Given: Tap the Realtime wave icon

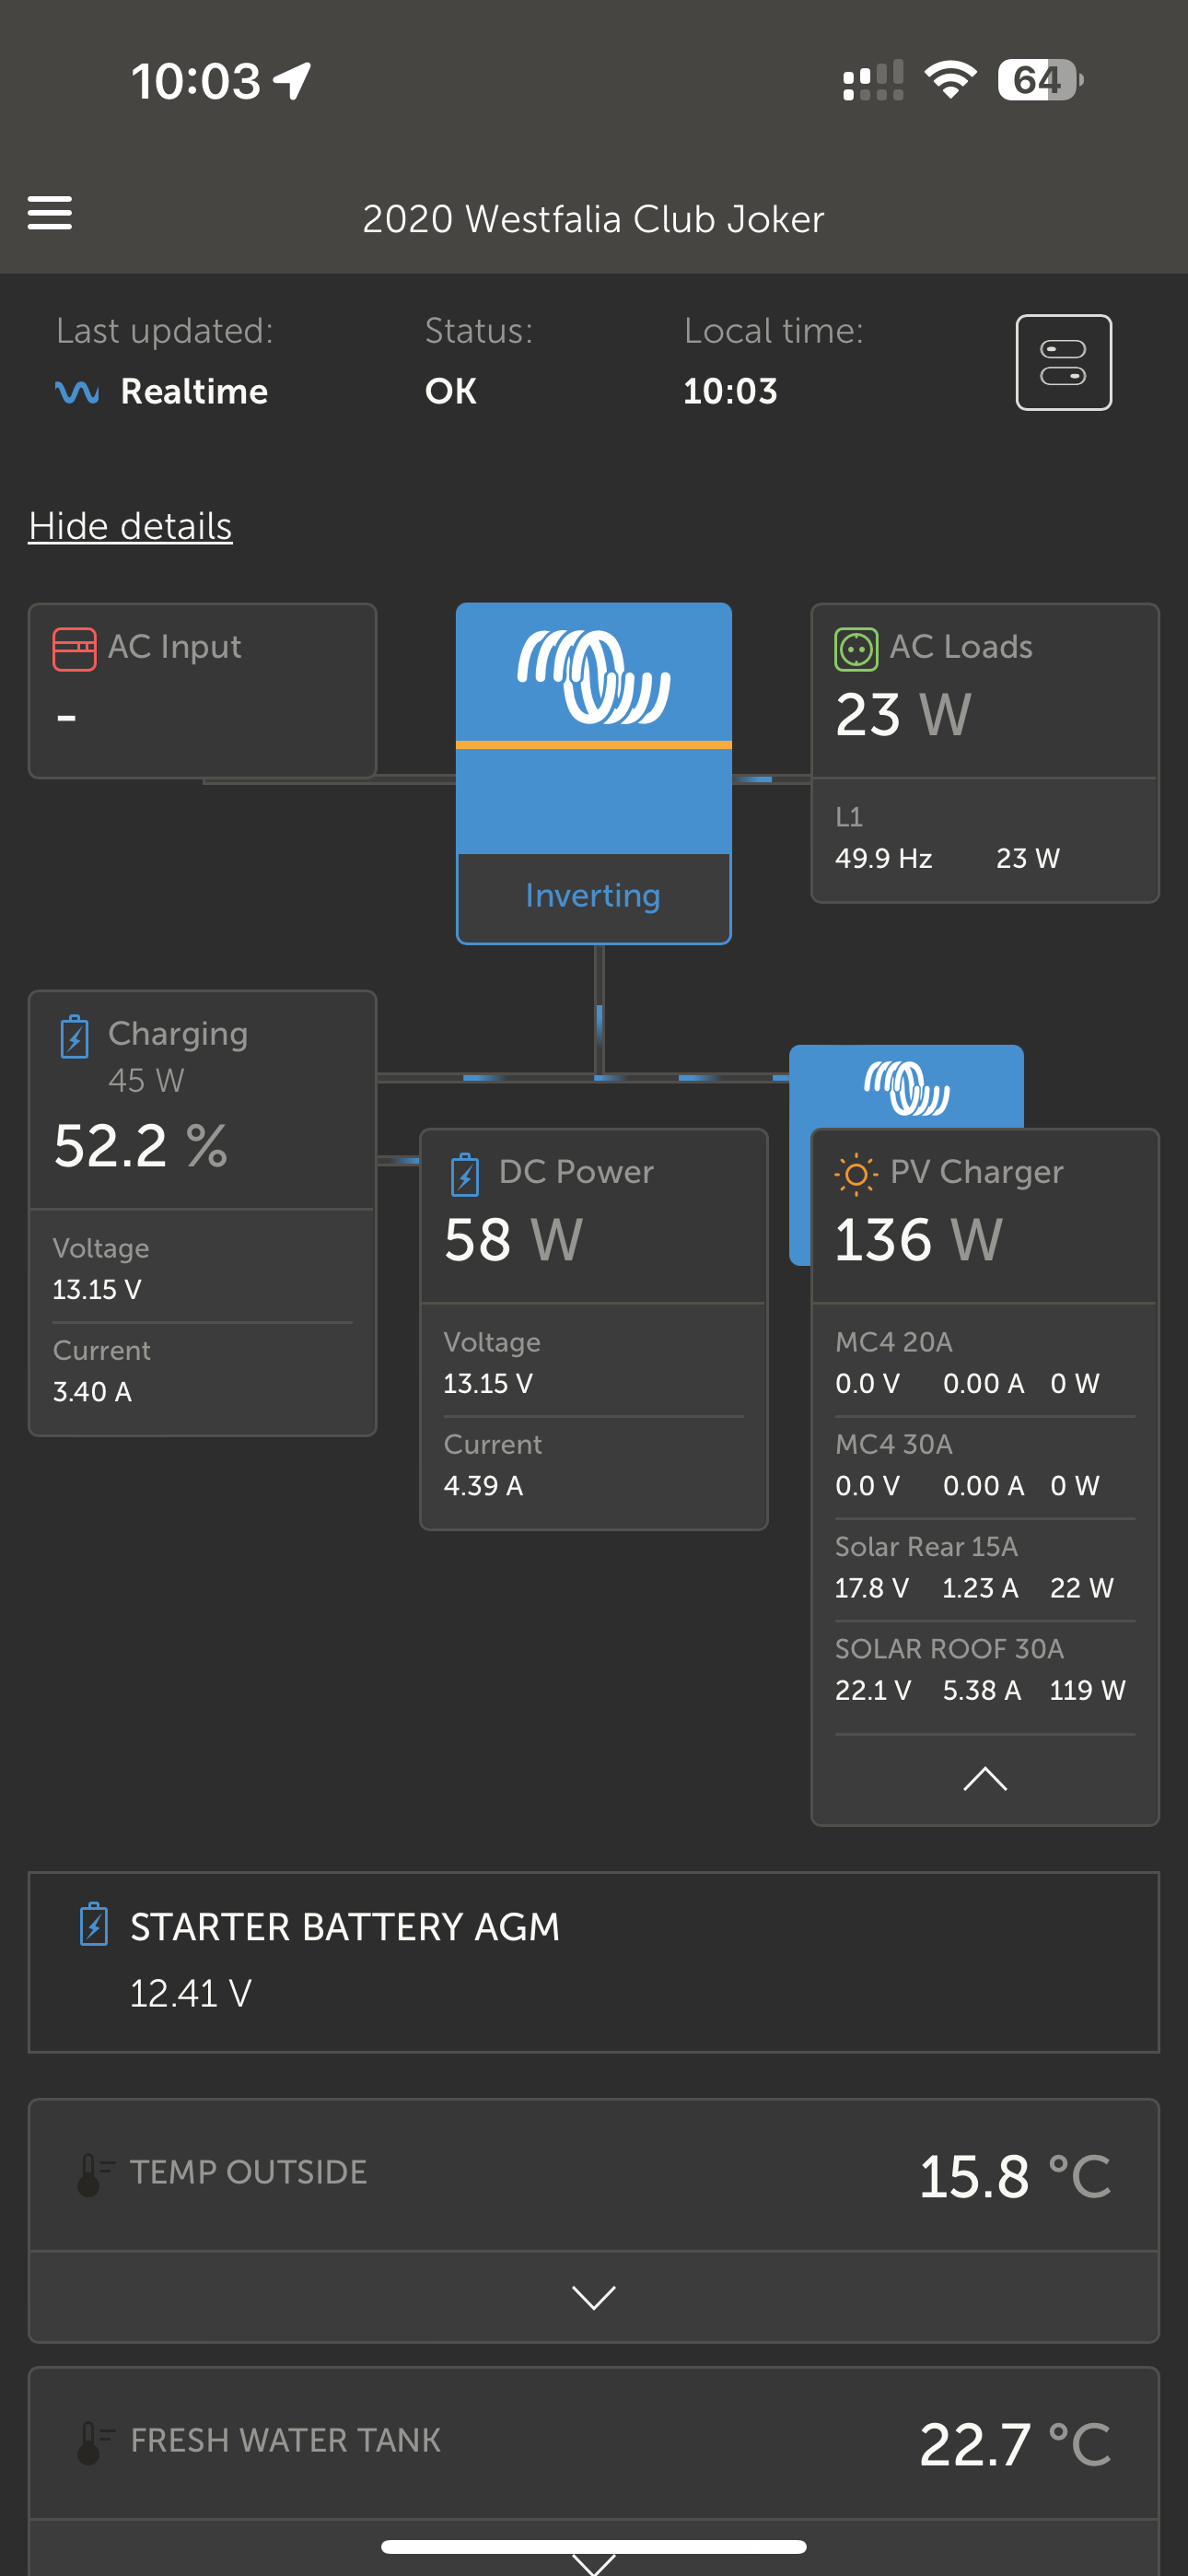Looking at the screenshot, I should pyautogui.click(x=77, y=391).
